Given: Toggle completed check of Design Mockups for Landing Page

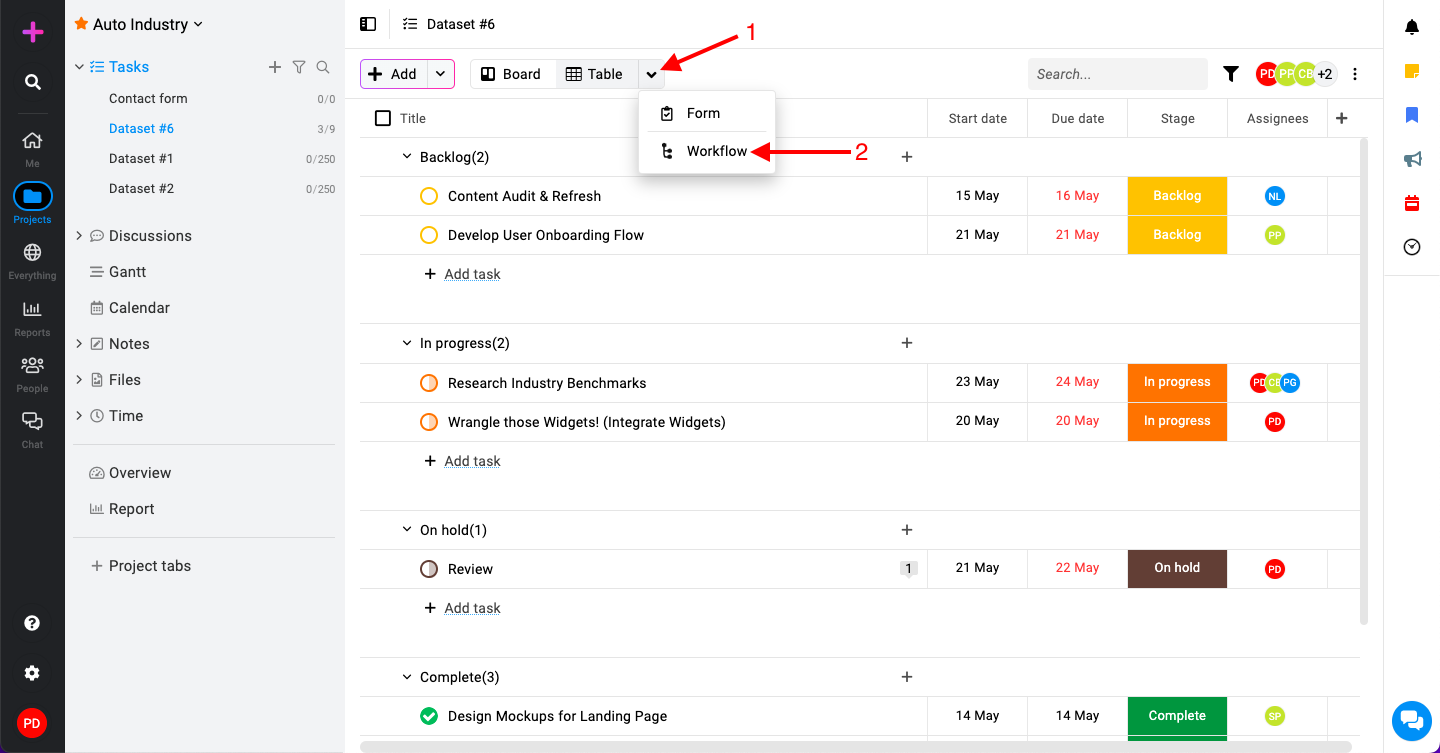Looking at the screenshot, I should pos(429,716).
